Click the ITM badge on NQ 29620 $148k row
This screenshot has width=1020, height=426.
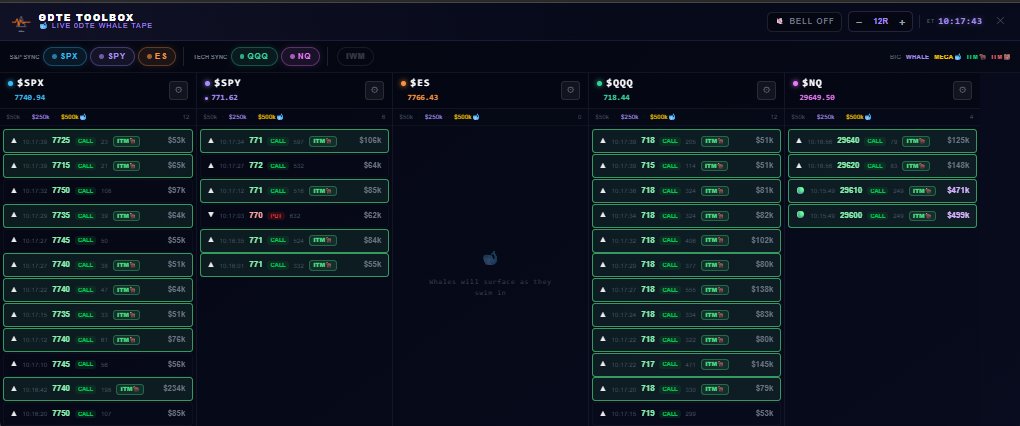coord(915,165)
